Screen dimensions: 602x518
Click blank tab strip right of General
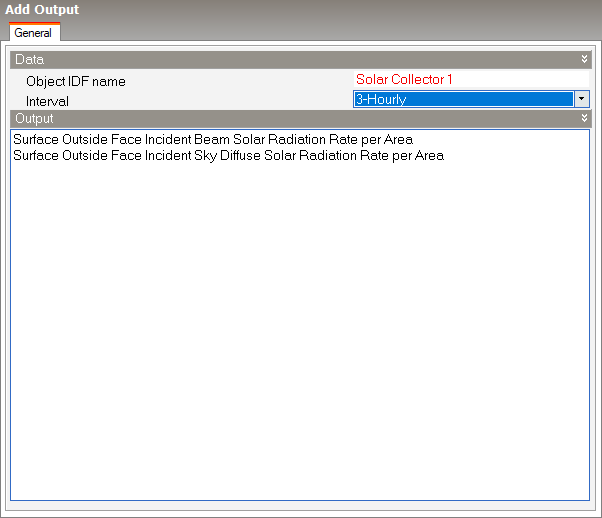coord(330,33)
